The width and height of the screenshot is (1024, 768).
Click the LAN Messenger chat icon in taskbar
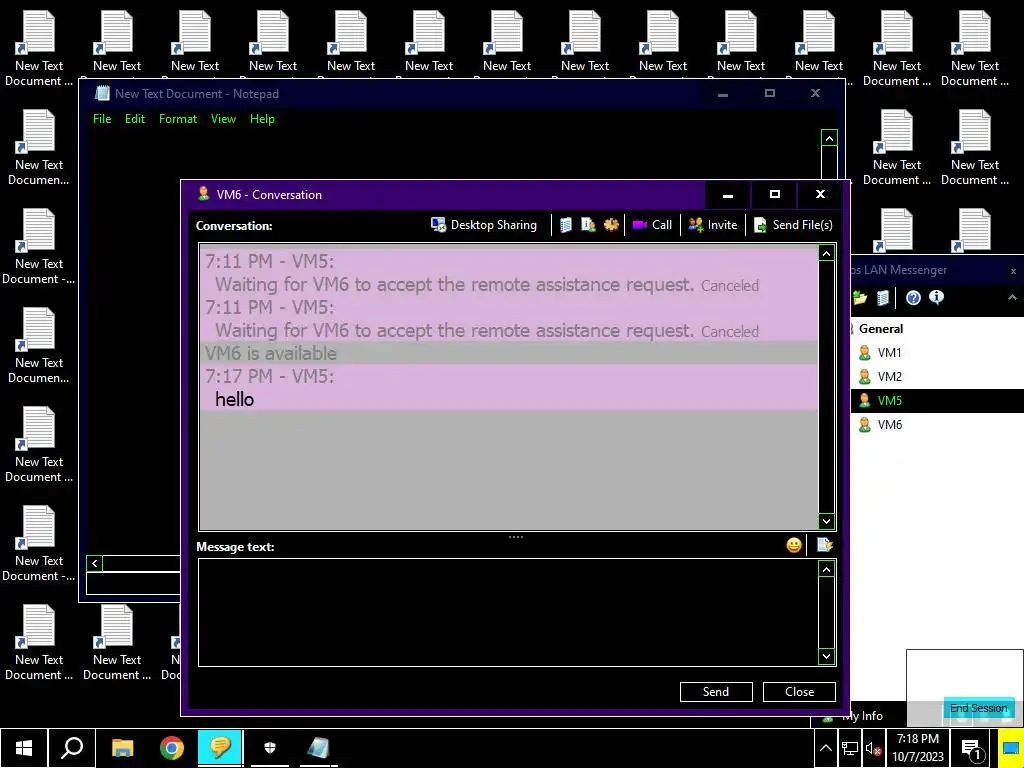pyautogui.click(x=220, y=748)
